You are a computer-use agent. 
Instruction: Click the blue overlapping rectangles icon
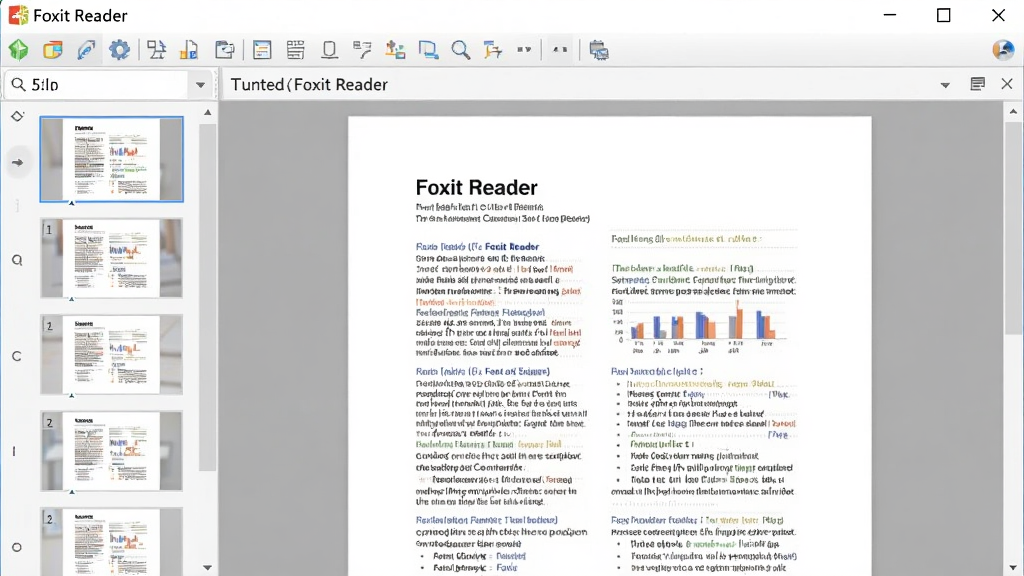point(428,50)
